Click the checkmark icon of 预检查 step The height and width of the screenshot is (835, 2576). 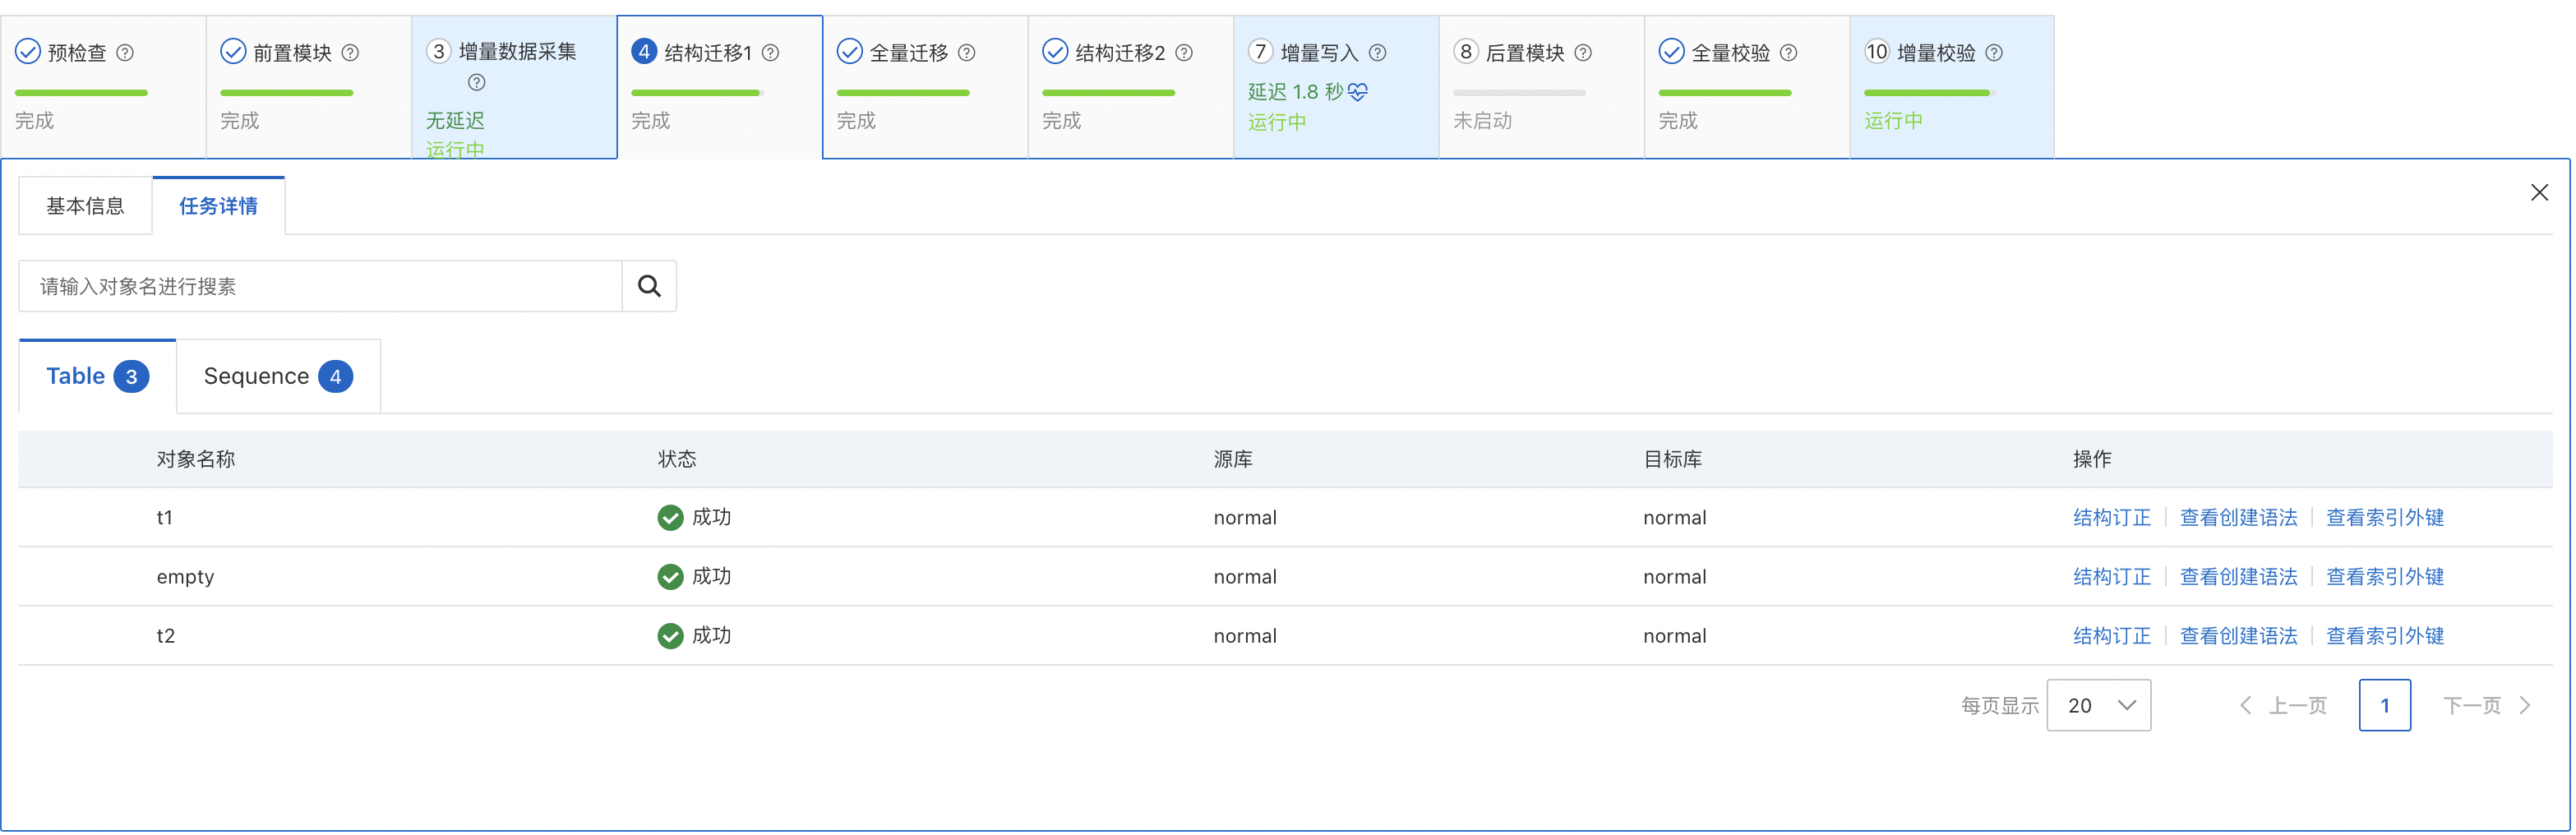pos(28,52)
